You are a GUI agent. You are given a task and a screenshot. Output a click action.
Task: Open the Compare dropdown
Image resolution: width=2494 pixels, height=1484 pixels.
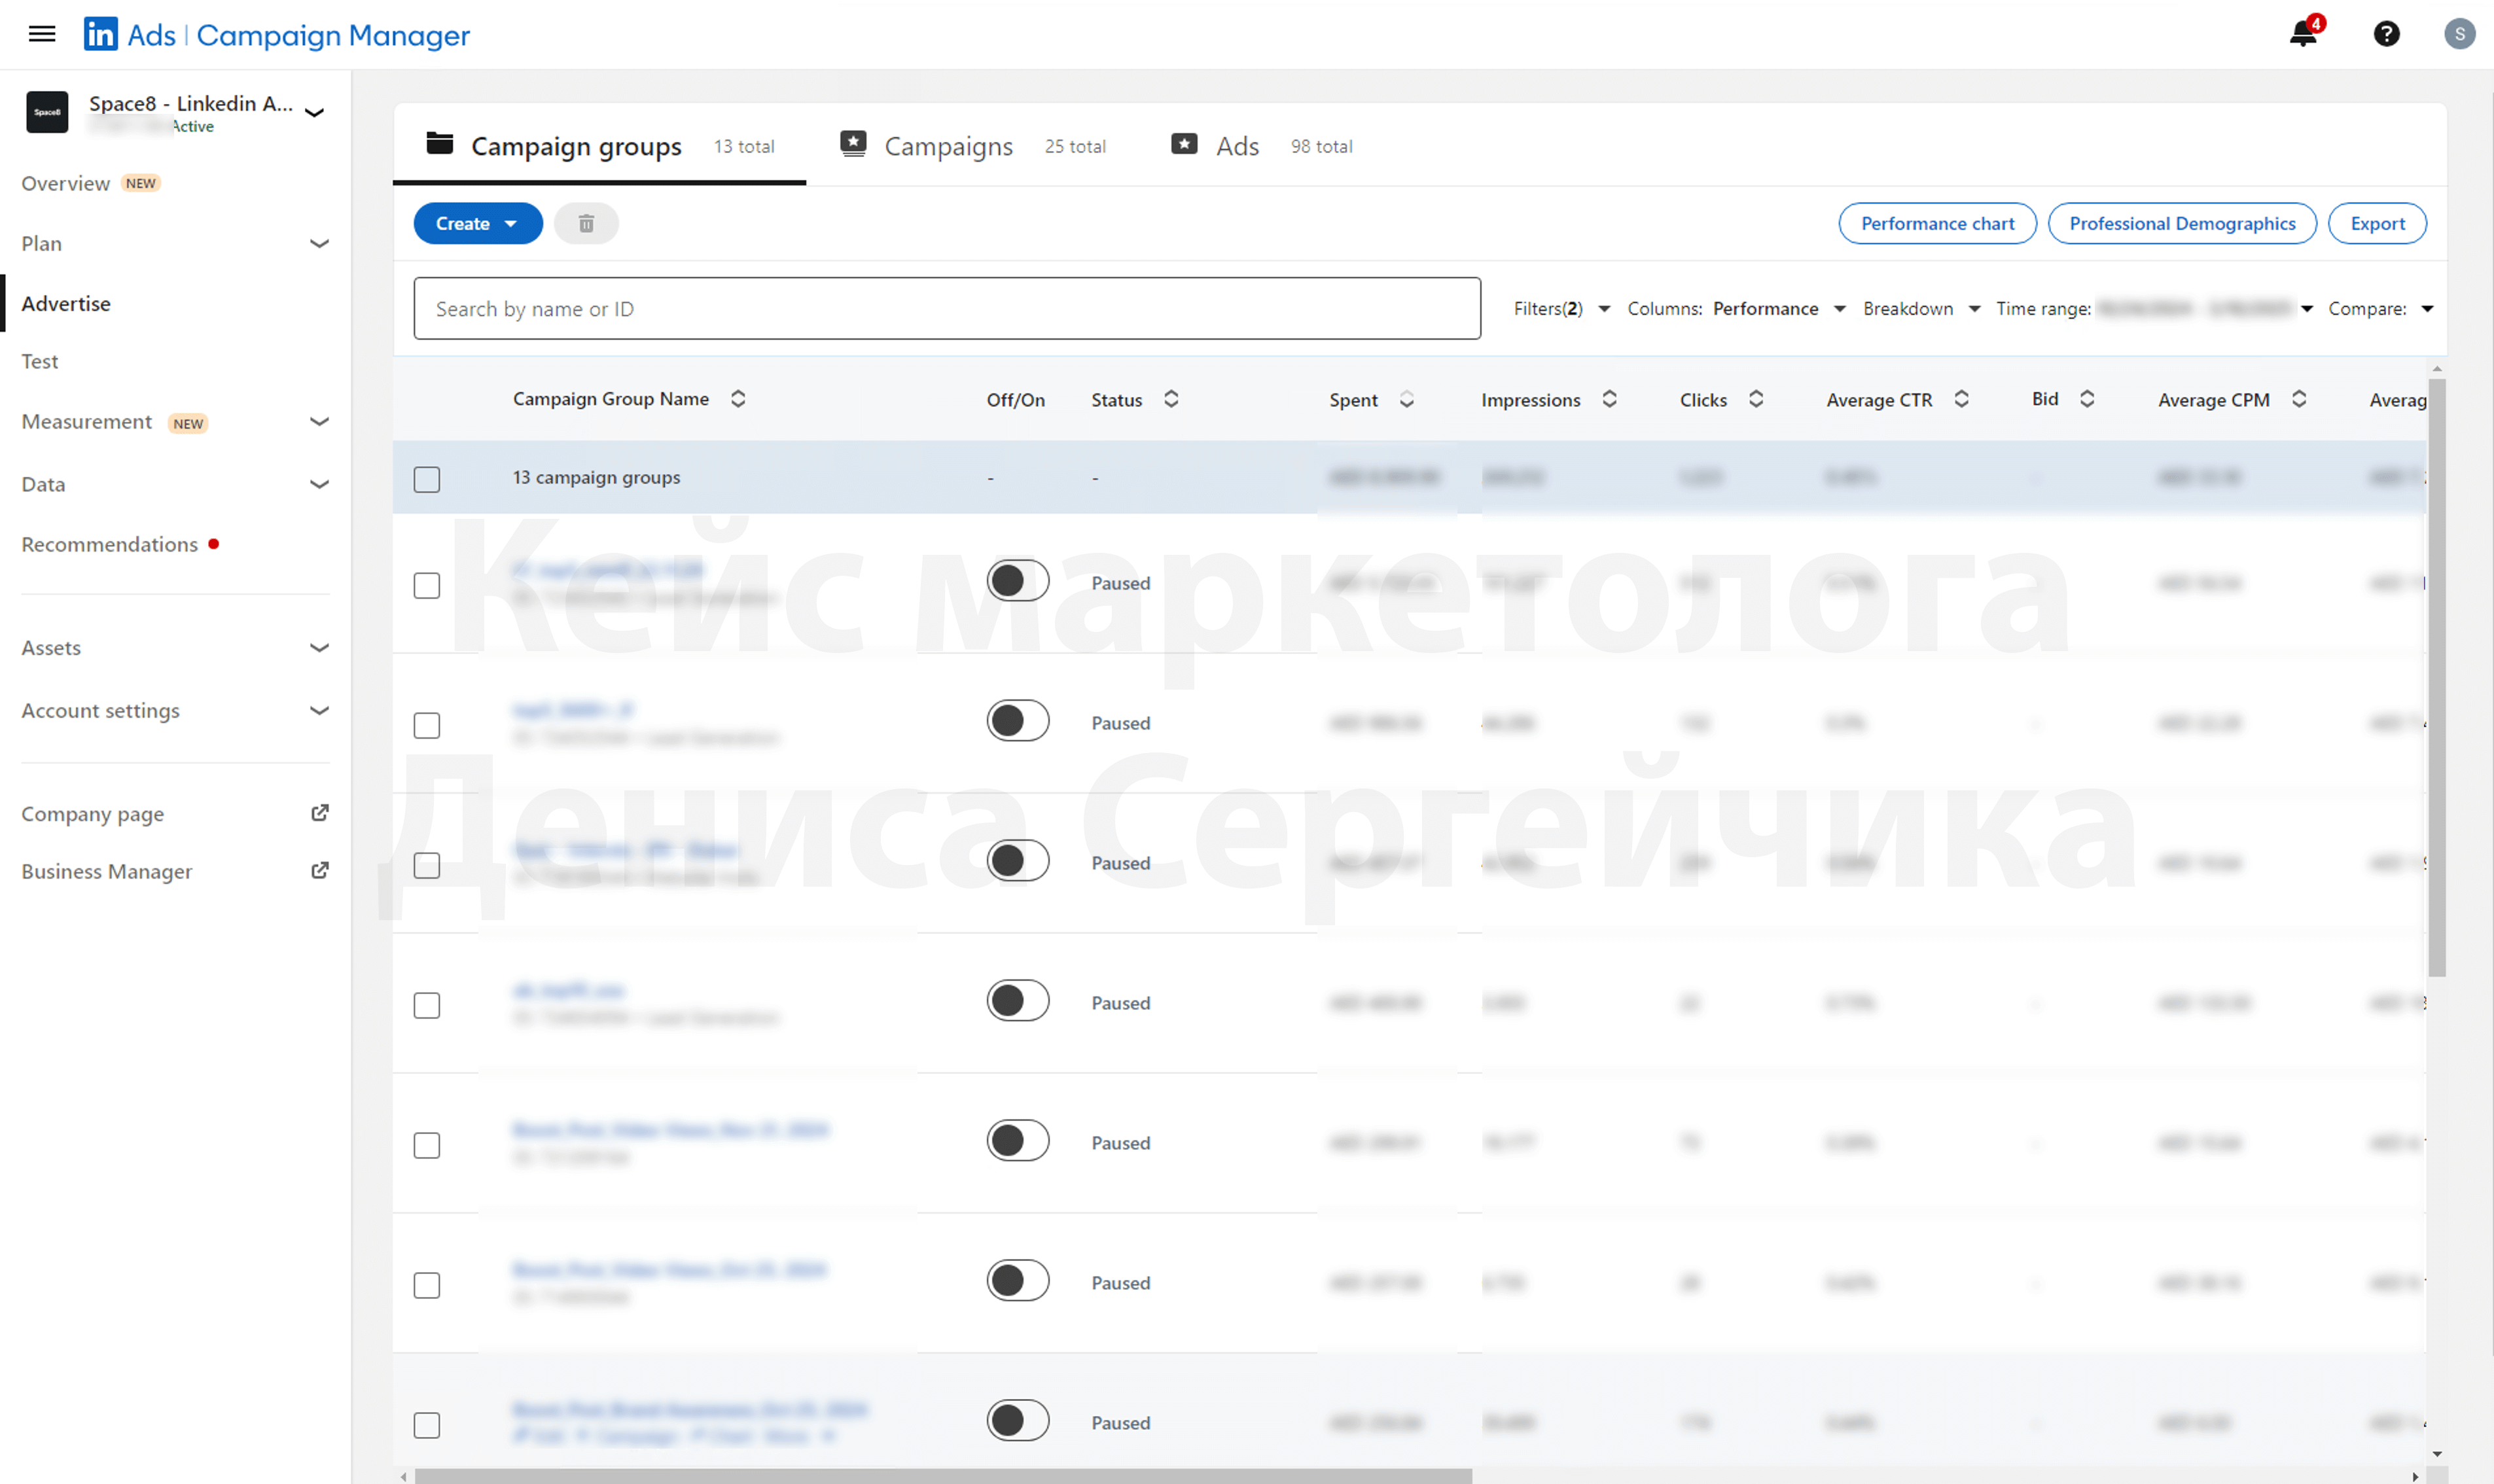tap(2380, 308)
